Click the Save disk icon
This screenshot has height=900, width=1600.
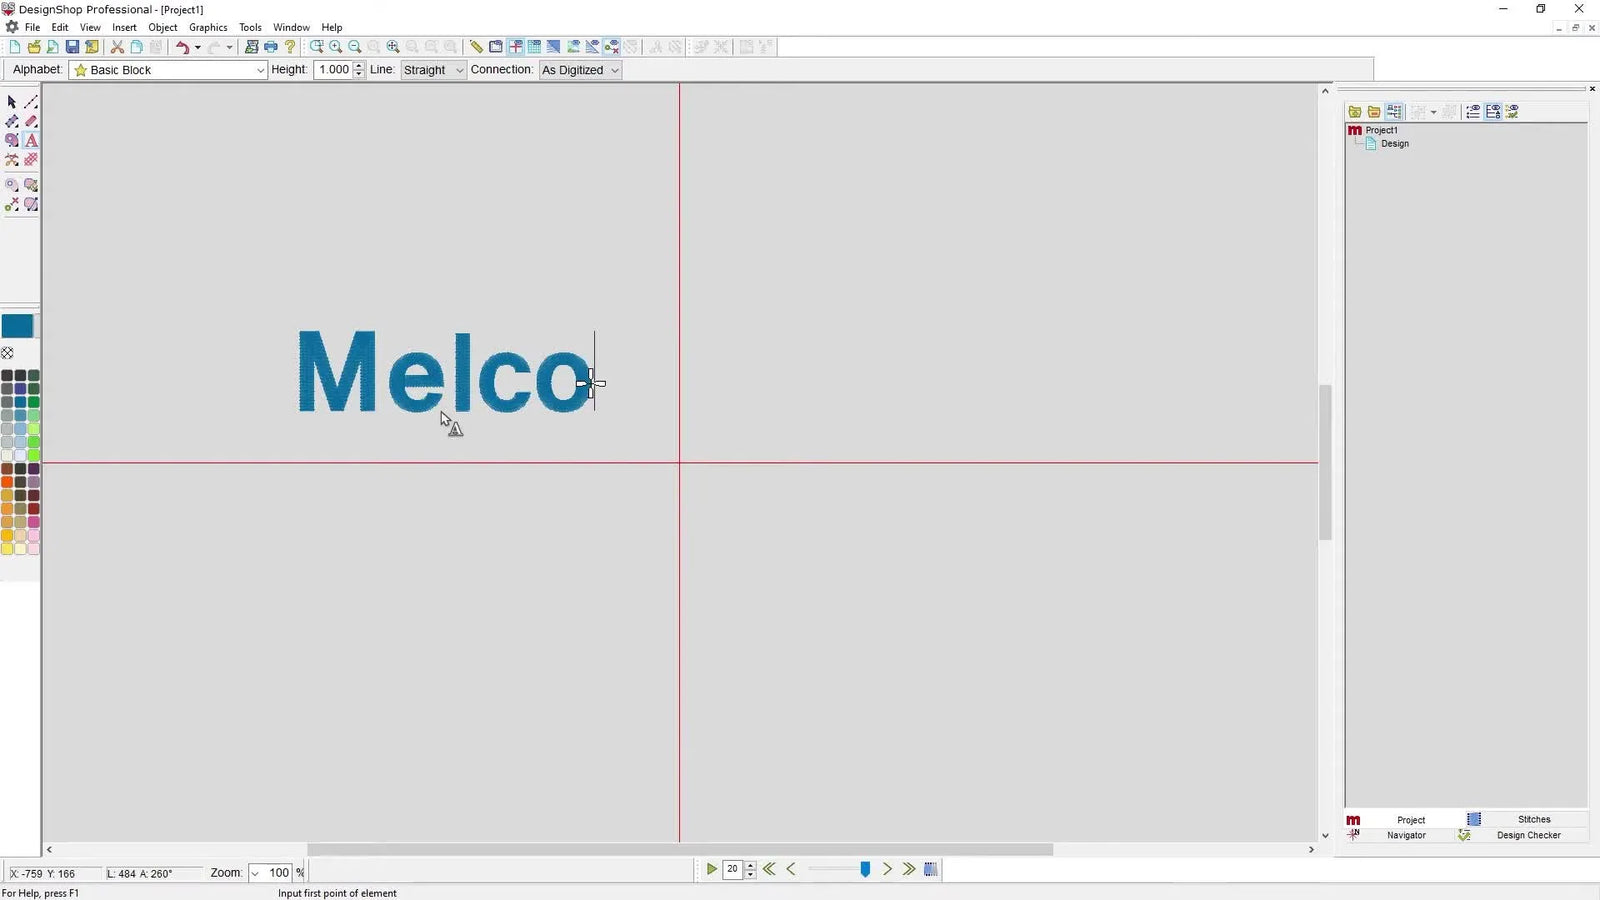click(x=72, y=47)
